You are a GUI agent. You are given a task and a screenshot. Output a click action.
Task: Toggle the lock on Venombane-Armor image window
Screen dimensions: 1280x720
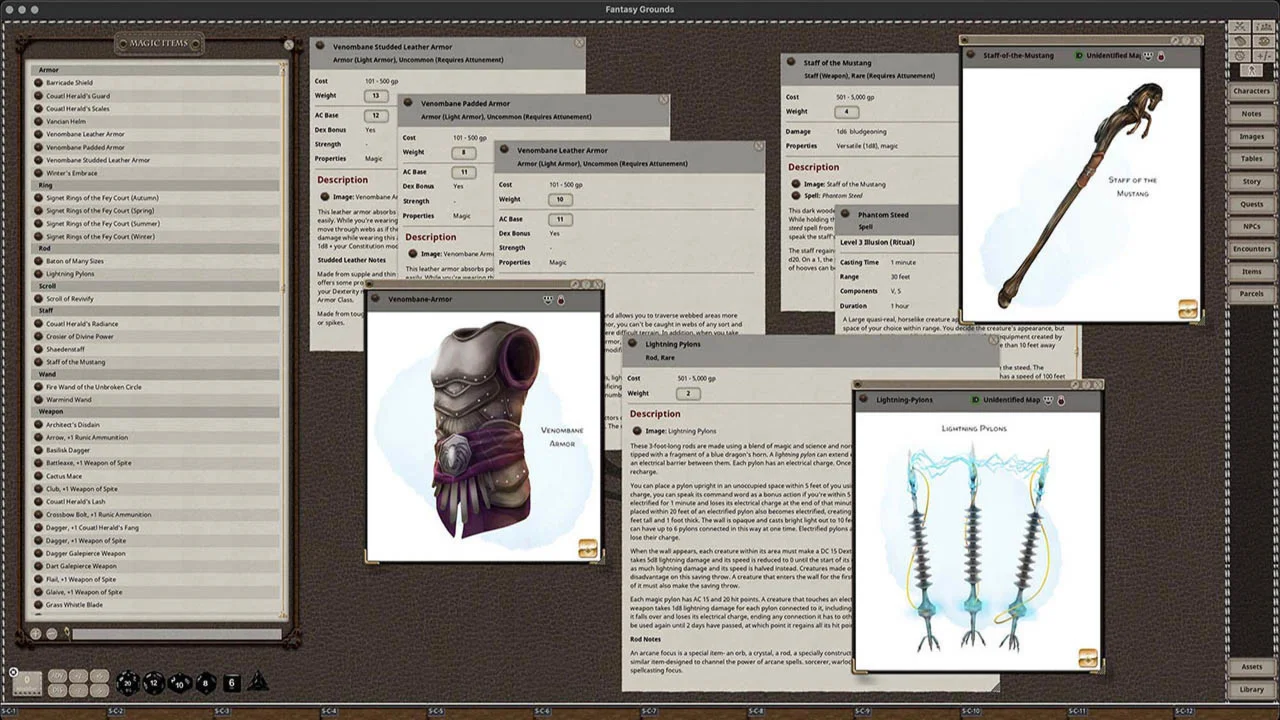point(561,300)
